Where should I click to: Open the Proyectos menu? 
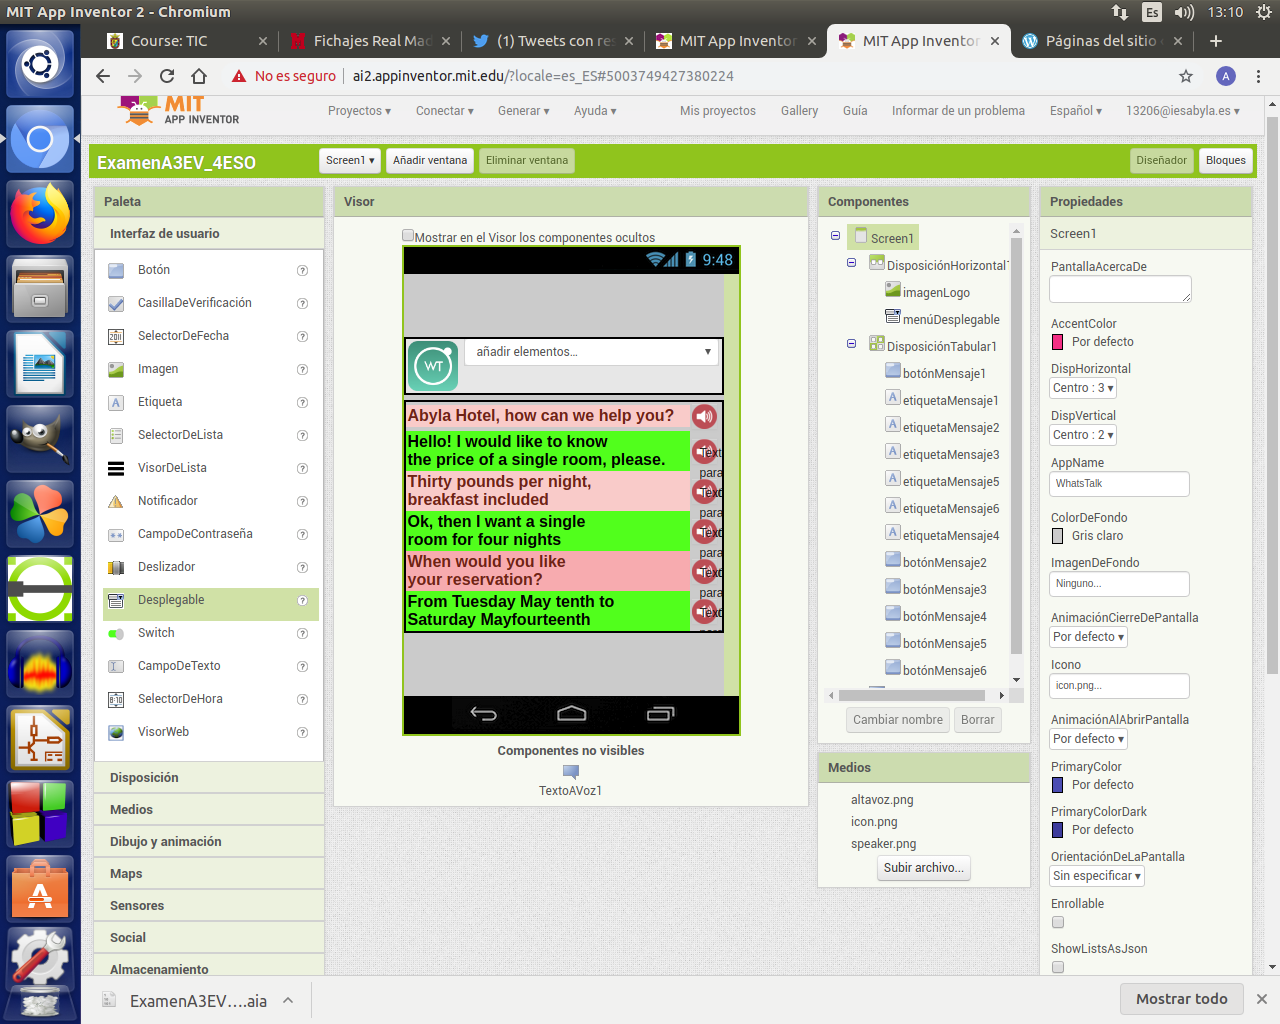tap(359, 111)
